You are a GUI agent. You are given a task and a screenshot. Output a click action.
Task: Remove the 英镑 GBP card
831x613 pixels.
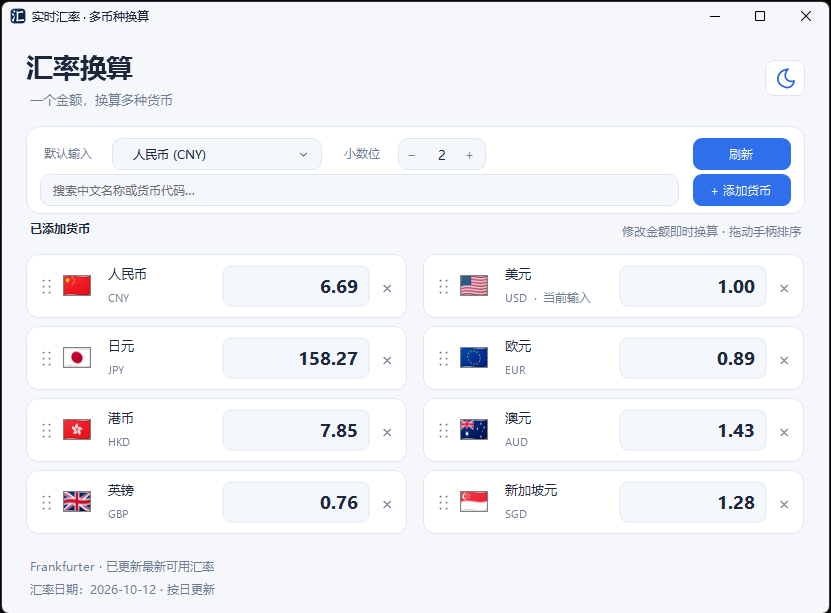click(387, 504)
